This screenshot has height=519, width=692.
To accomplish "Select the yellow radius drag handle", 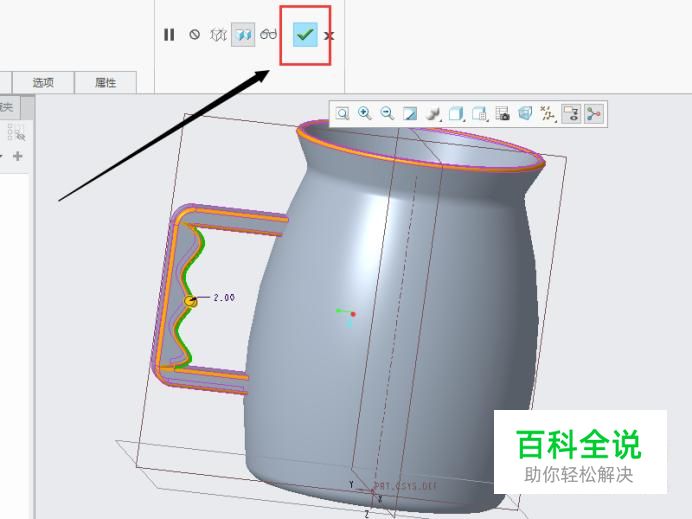I will (191, 301).
